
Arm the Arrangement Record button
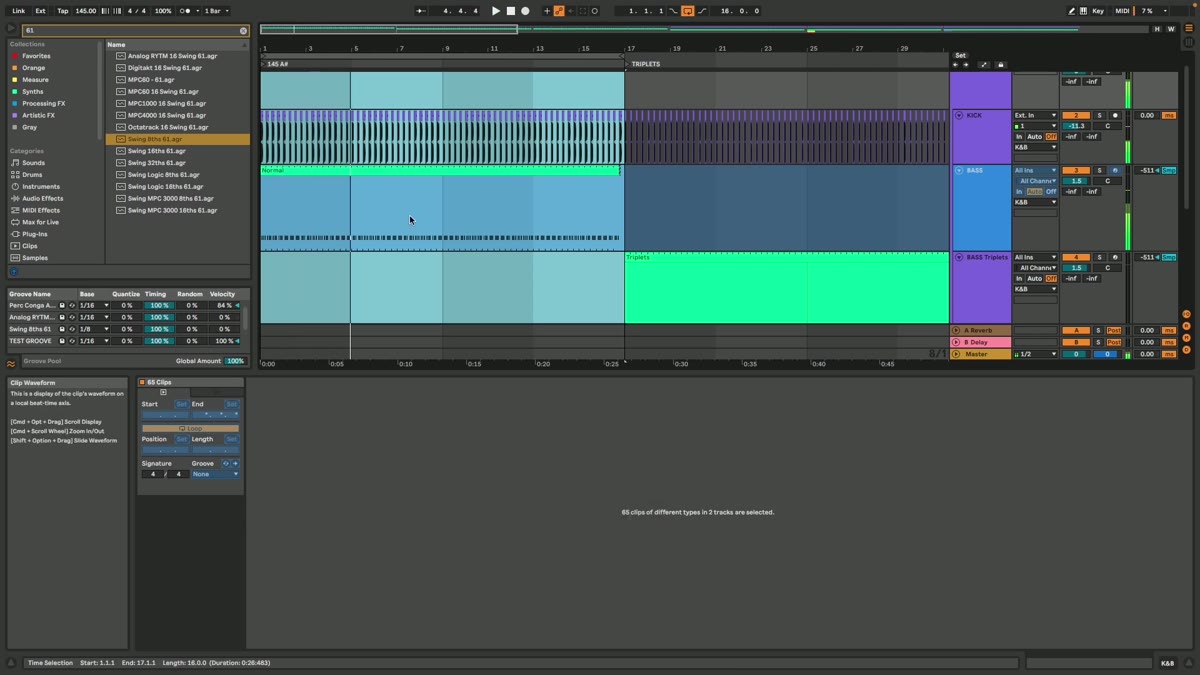[x=525, y=11]
